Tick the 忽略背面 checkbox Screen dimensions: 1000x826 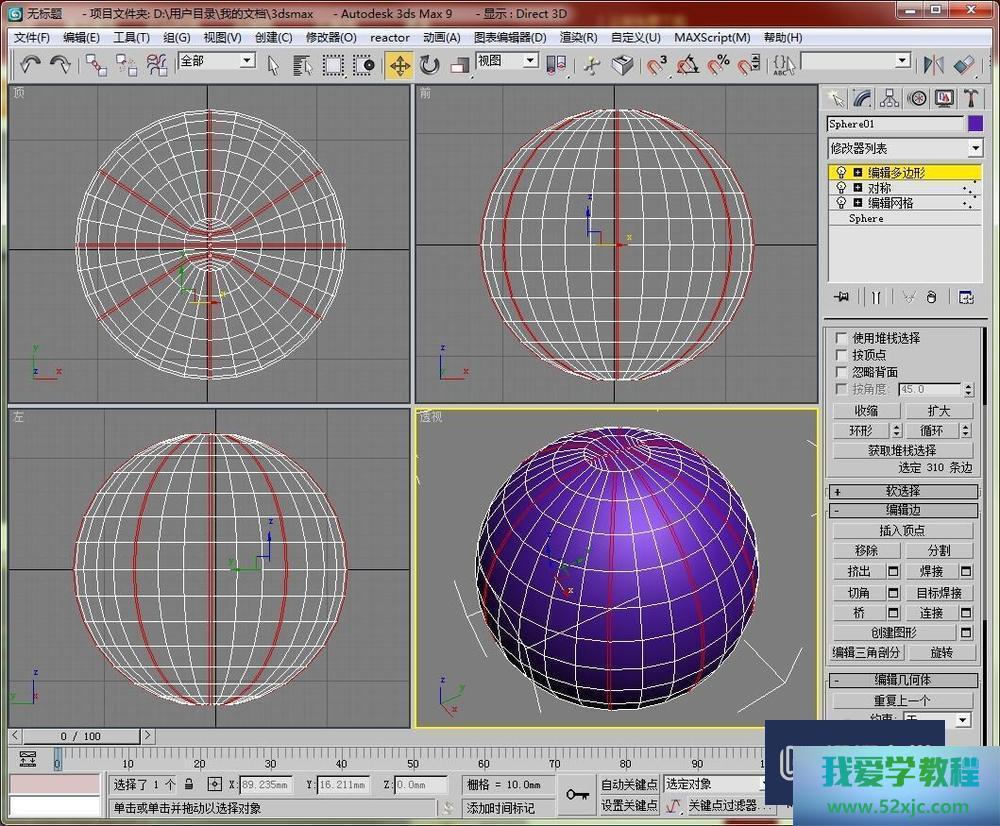[841, 372]
